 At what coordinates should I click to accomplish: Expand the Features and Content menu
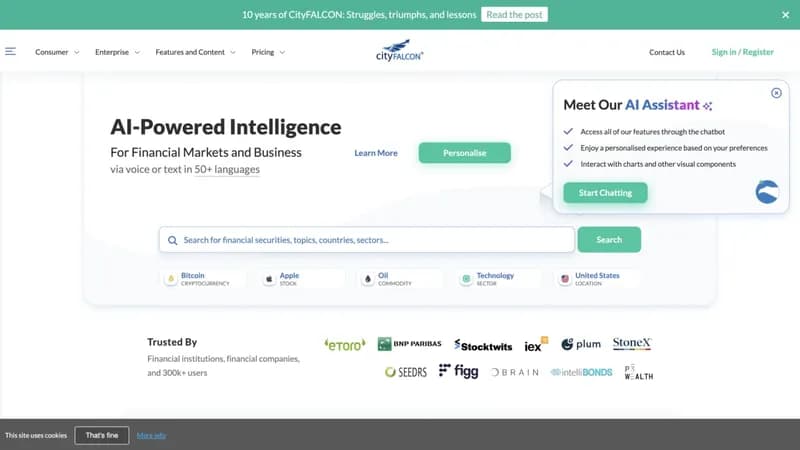[195, 52]
